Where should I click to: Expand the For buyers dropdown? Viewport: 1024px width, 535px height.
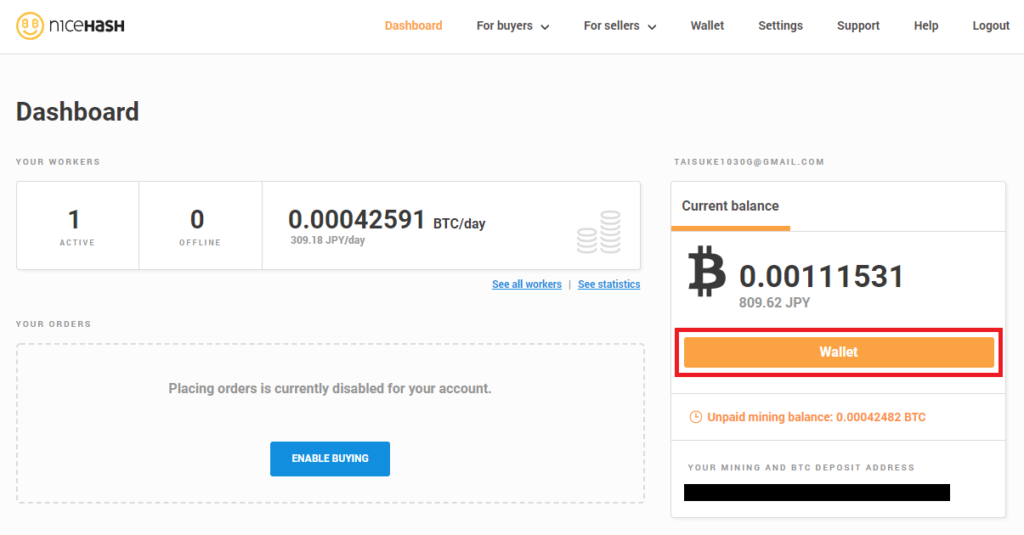point(513,25)
